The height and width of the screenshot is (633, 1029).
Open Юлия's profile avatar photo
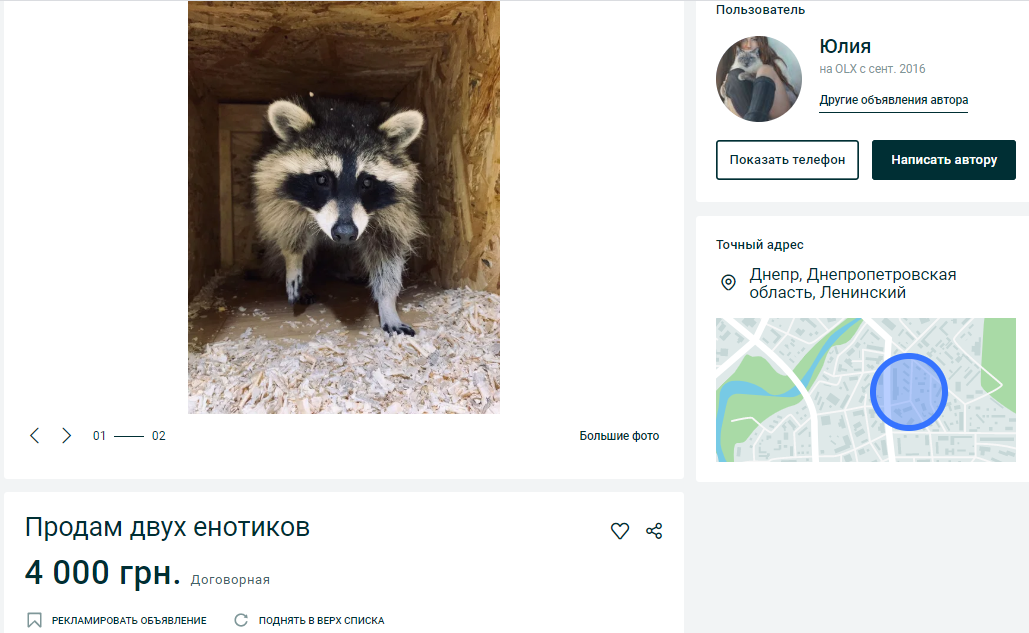click(758, 78)
